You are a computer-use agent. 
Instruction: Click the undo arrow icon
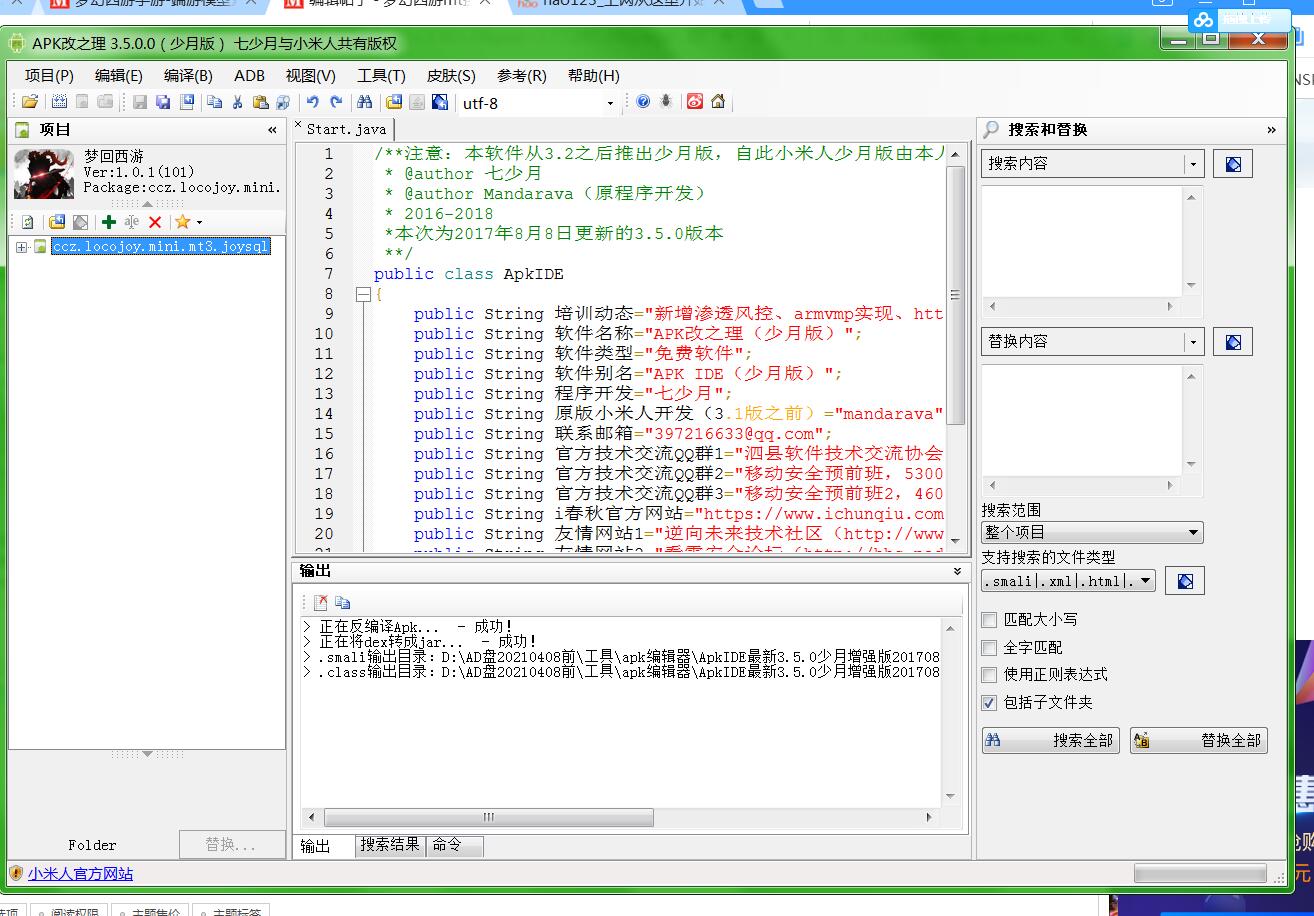312,102
